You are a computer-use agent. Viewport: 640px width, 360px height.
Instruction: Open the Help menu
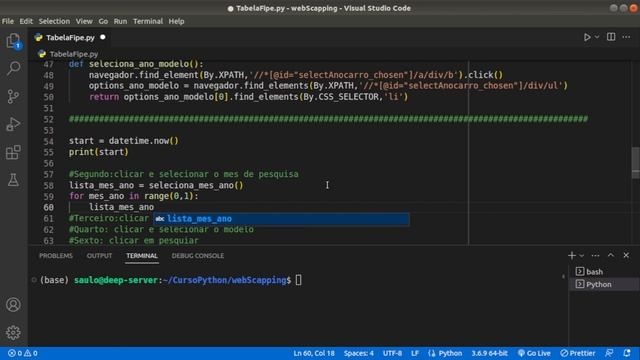[x=176, y=21]
